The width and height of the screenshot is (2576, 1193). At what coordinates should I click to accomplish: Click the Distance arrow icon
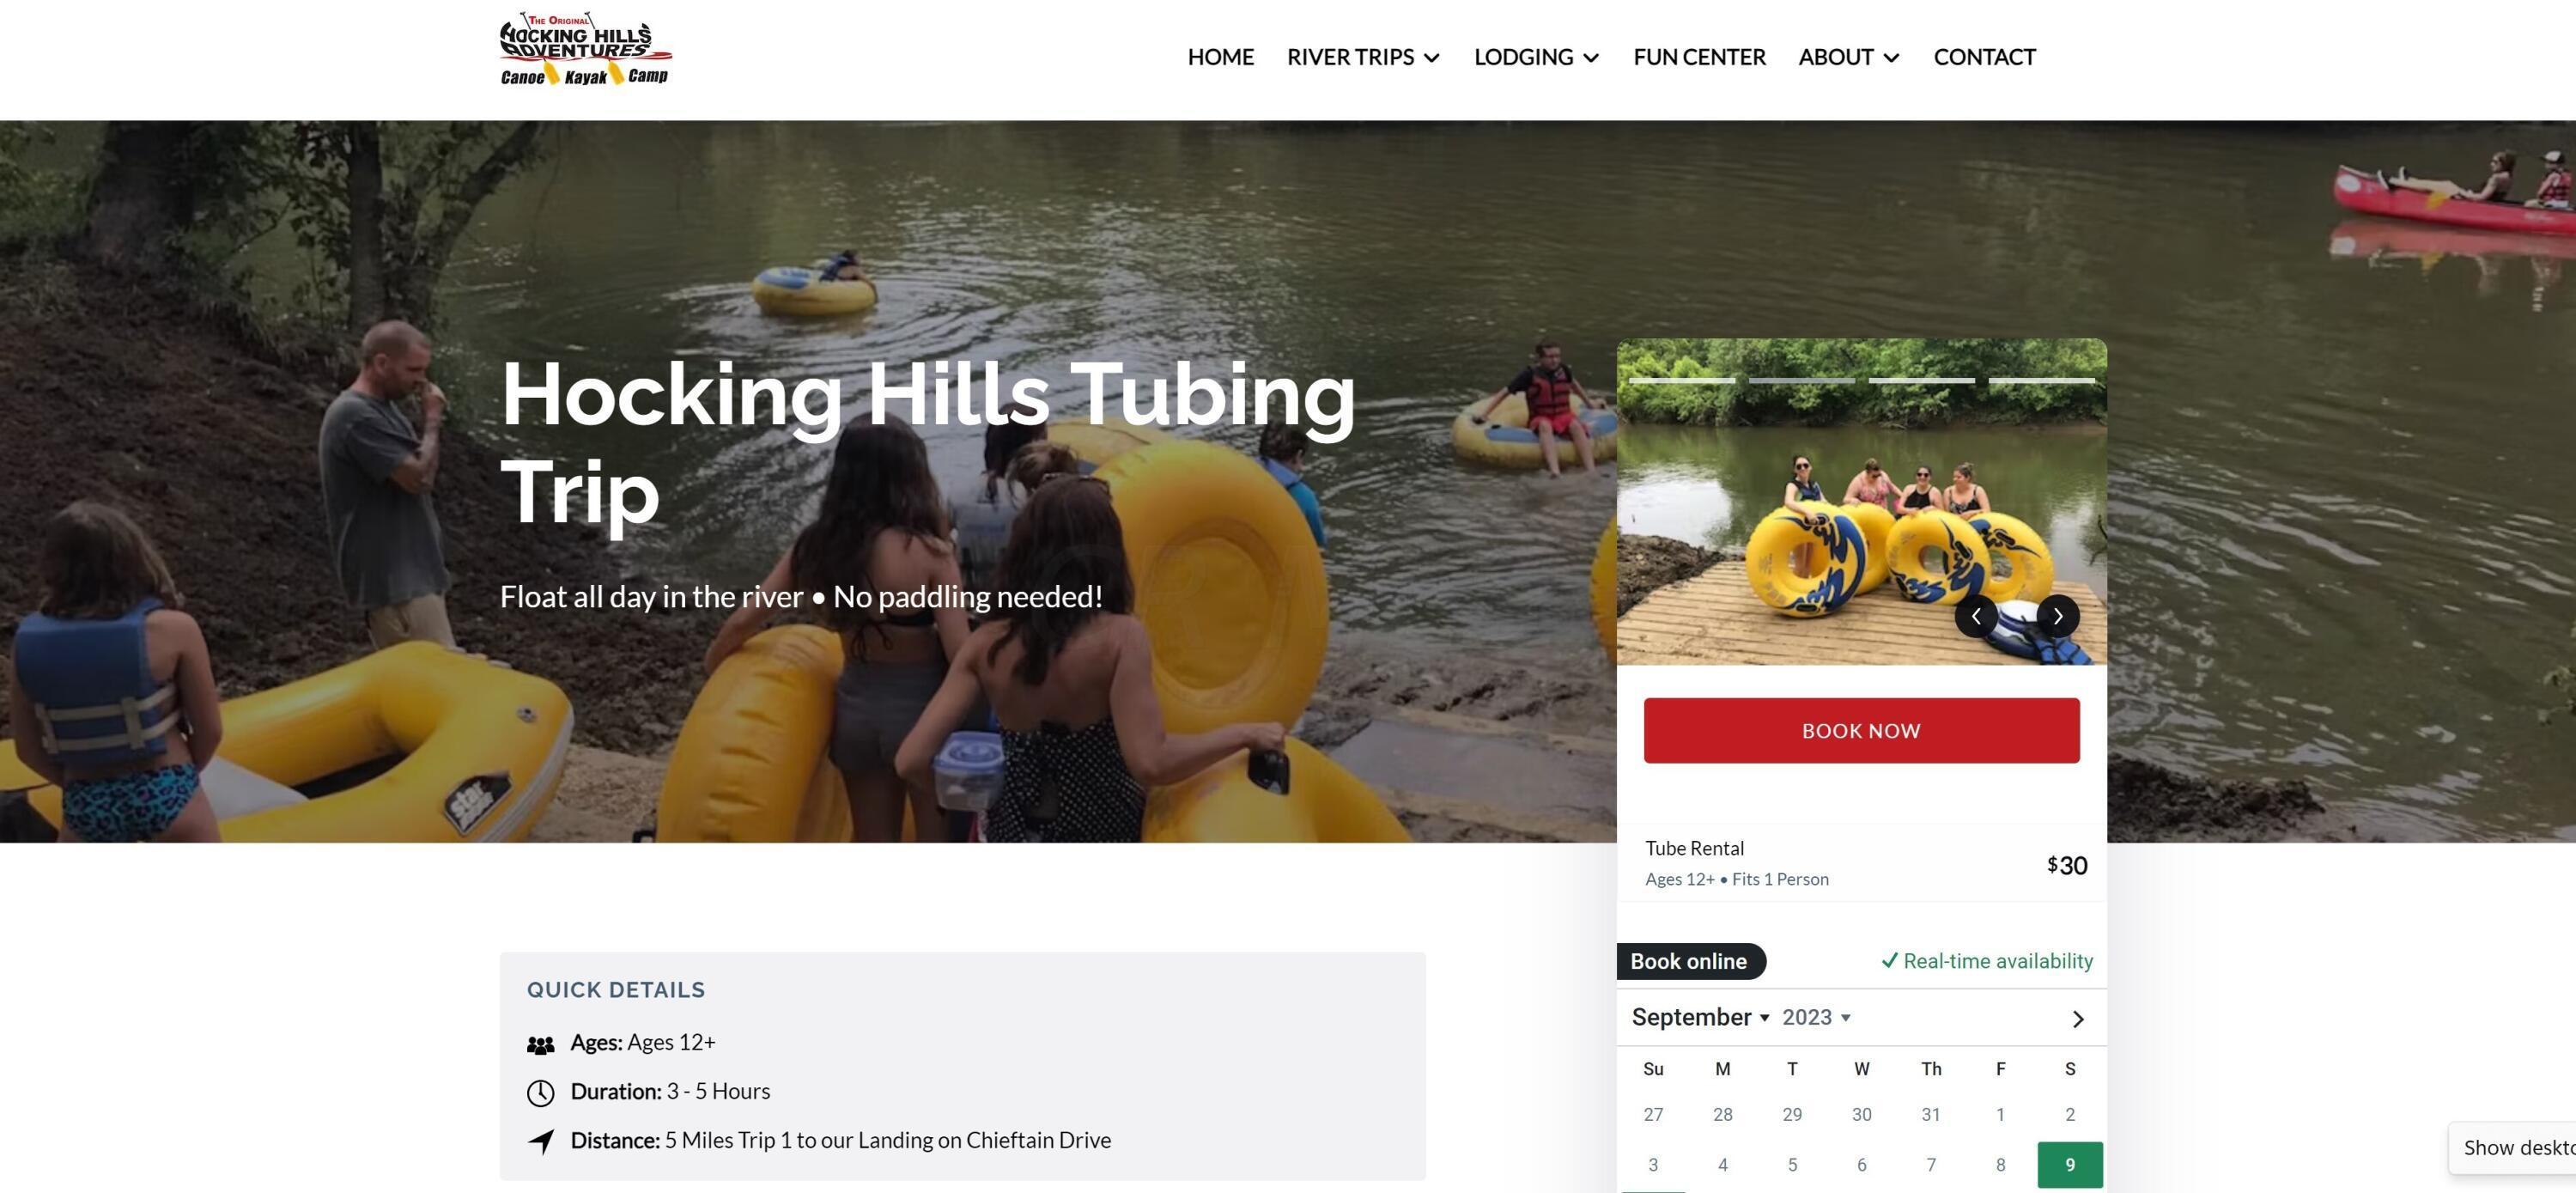(x=541, y=1141)
